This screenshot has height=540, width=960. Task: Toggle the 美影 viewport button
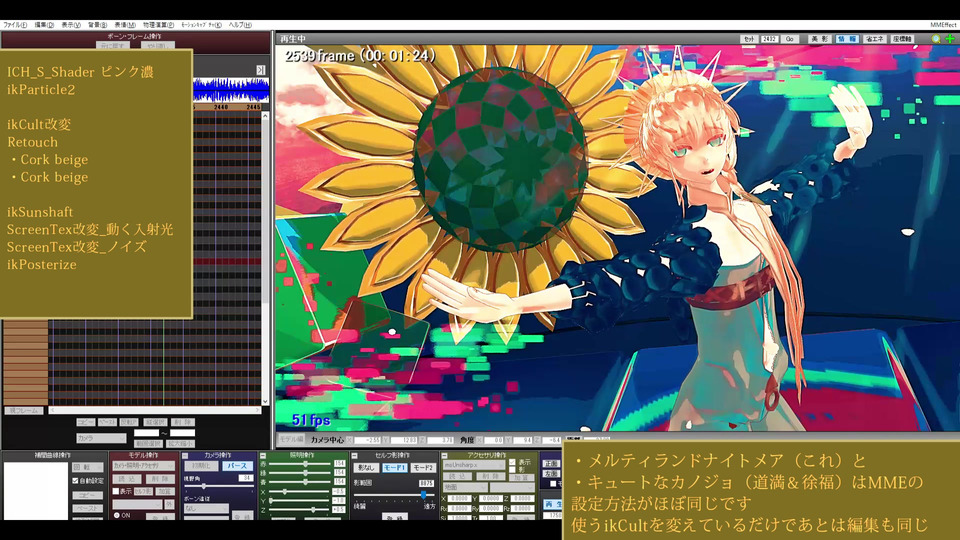pos(819,39)
